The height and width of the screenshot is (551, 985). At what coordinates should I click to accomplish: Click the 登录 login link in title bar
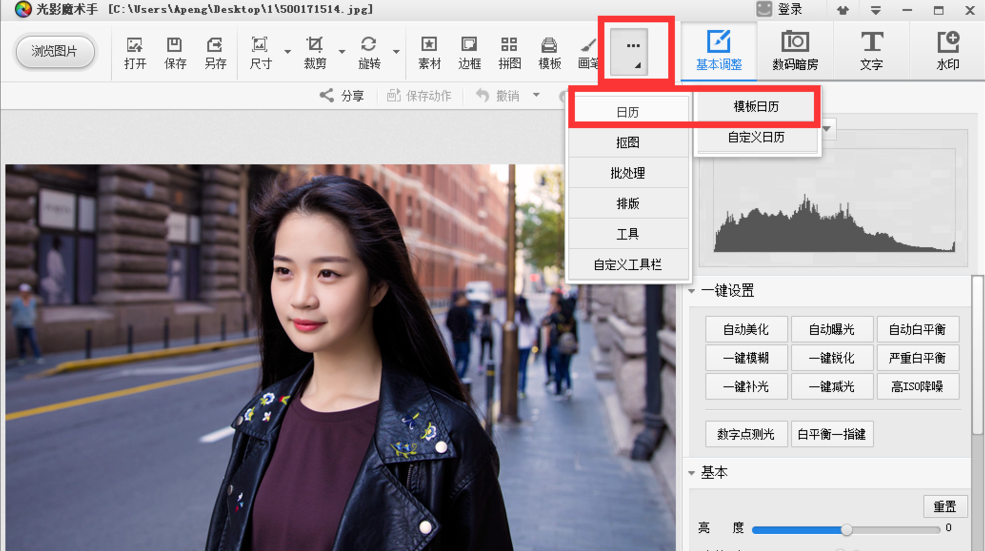(789, 9)
